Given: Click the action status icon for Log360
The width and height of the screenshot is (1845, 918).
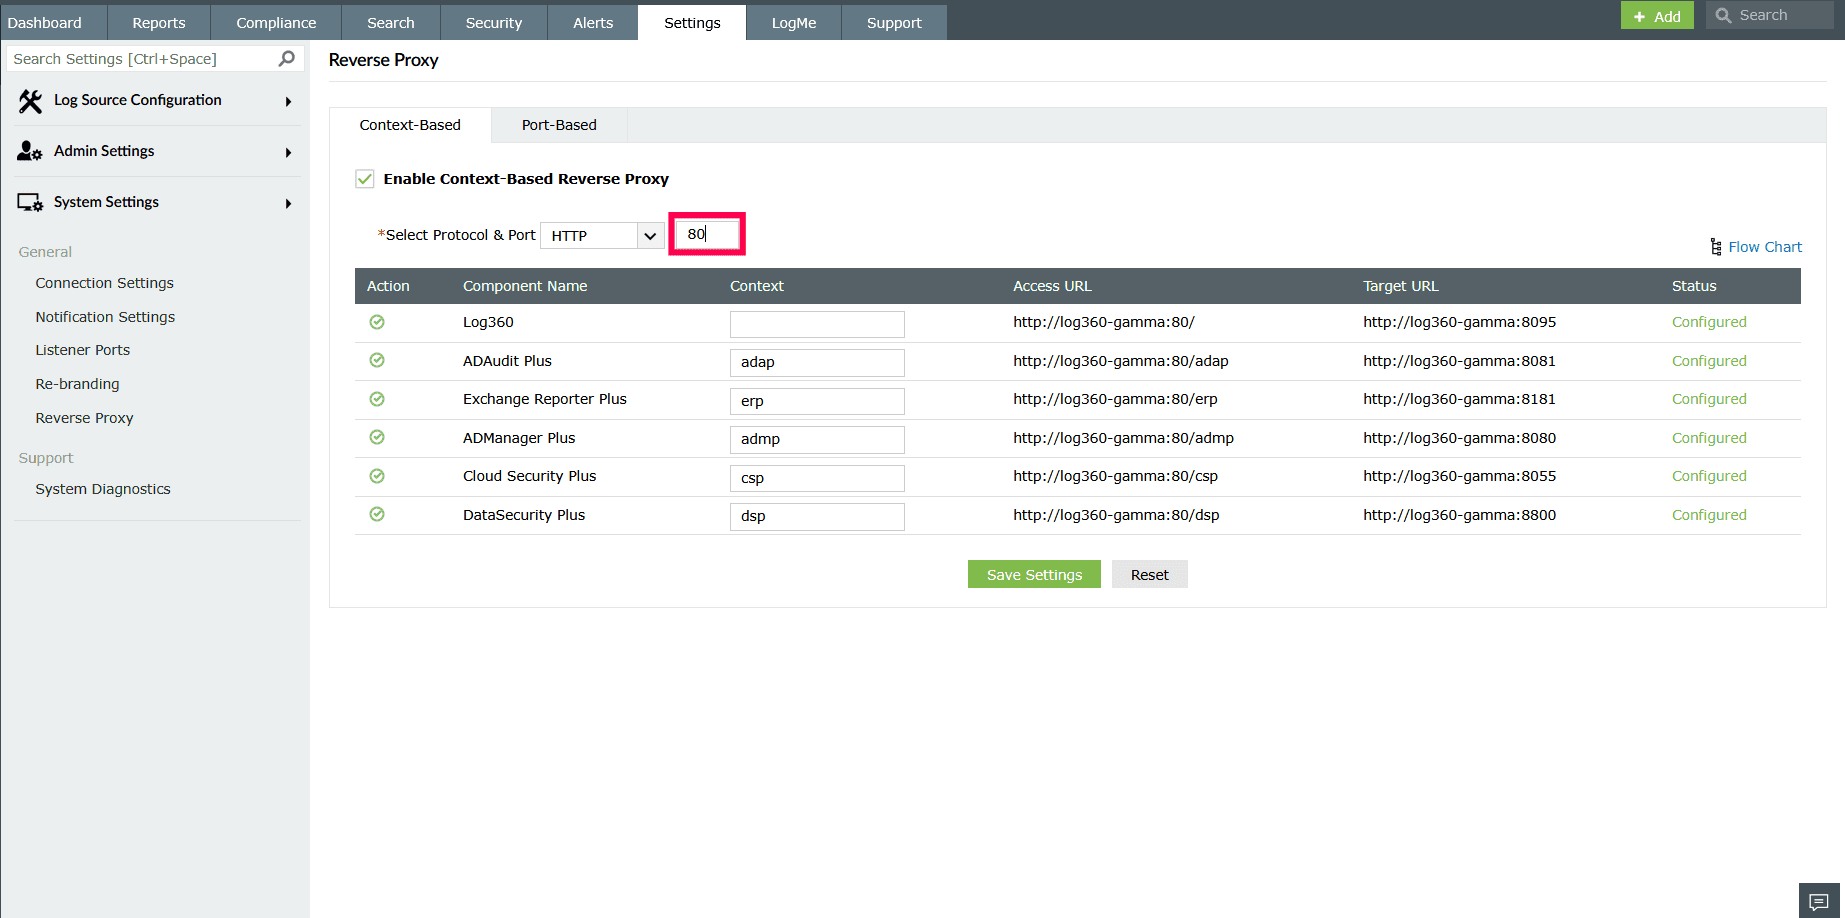Looking at the screenshot, I should [377, 322].
